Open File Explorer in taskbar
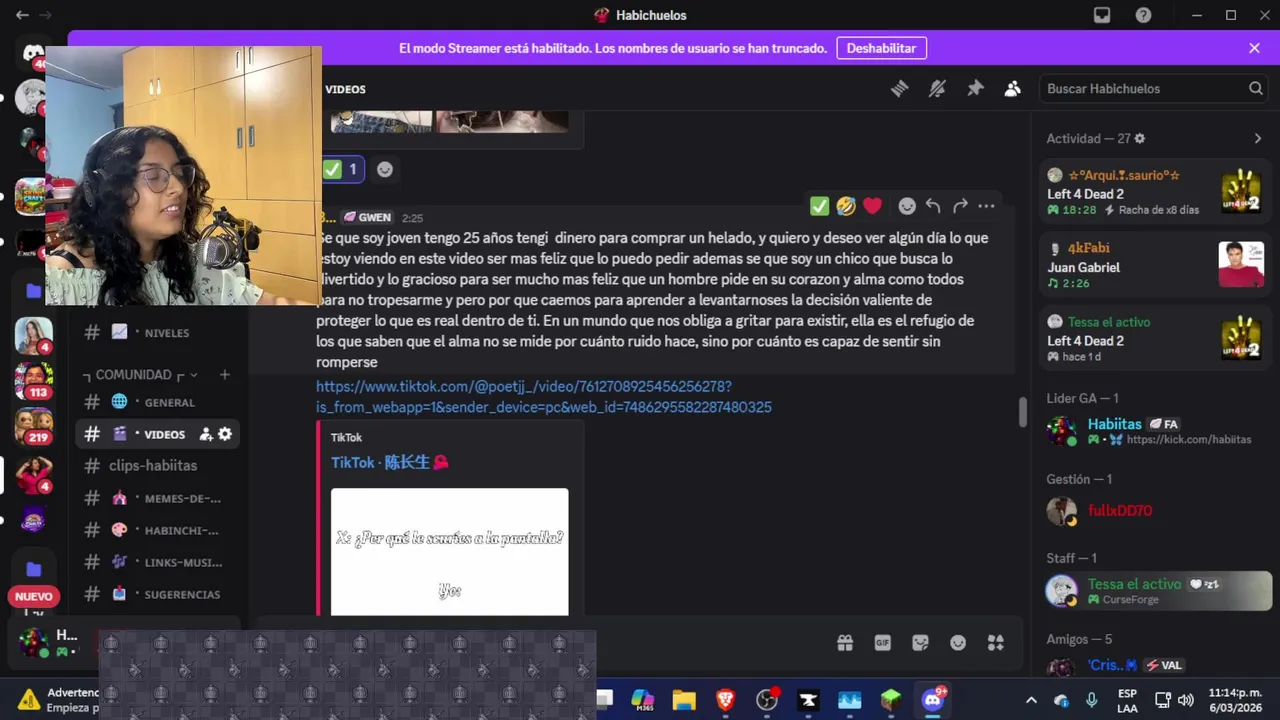Viewport: 1280px width, 720px height. pyautogui.click(x=684, y=700)
